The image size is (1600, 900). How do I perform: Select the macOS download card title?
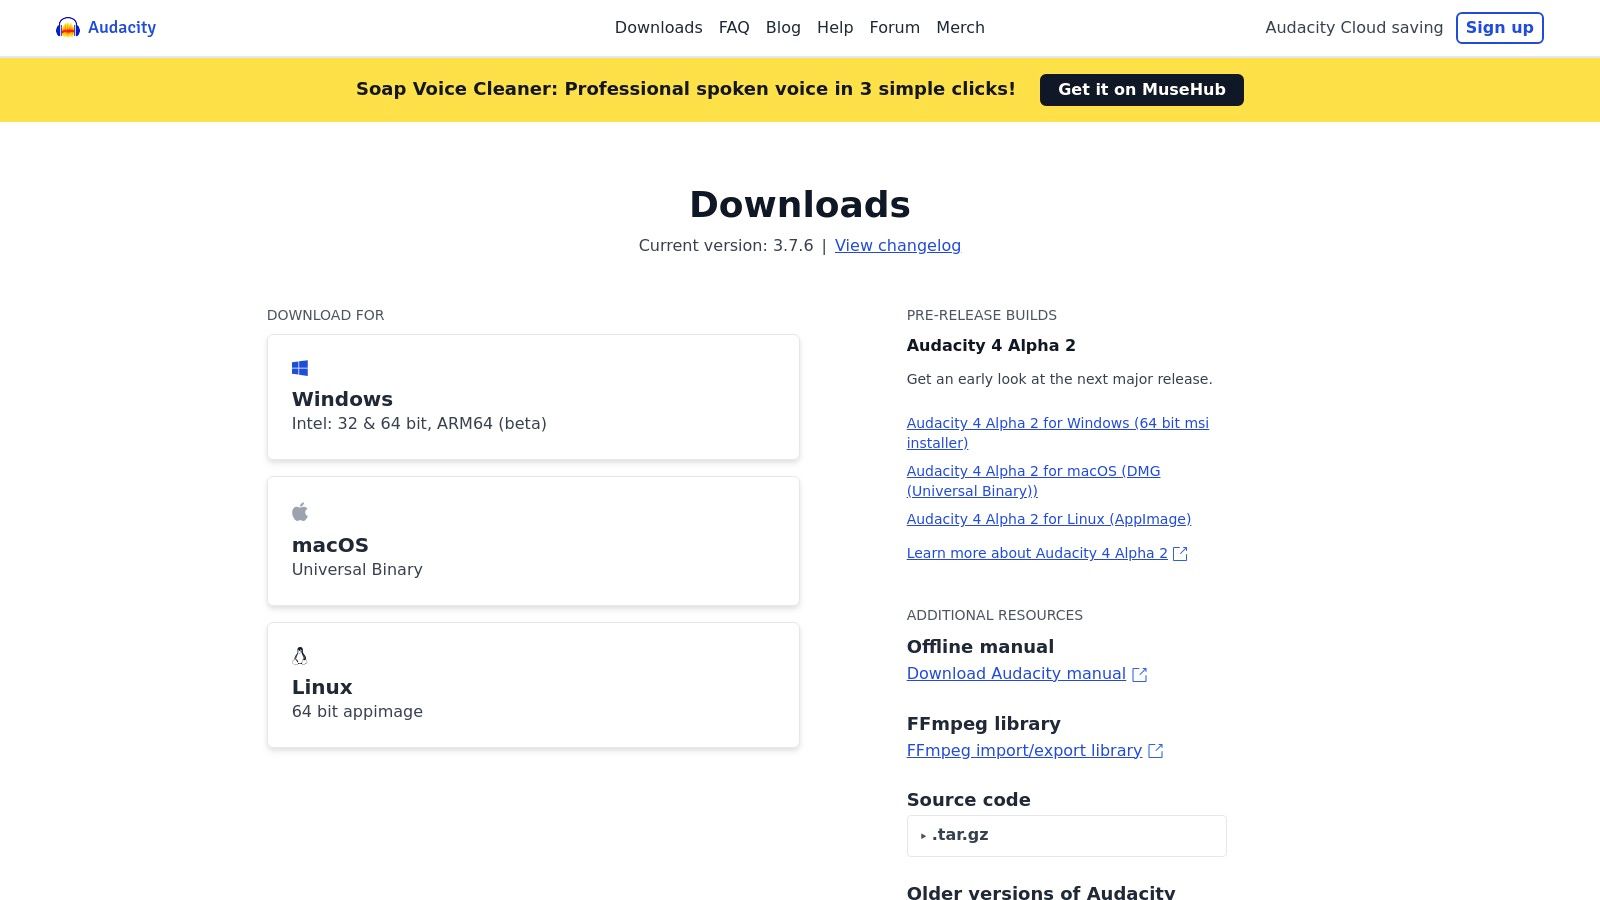click(x=330, y=545)
